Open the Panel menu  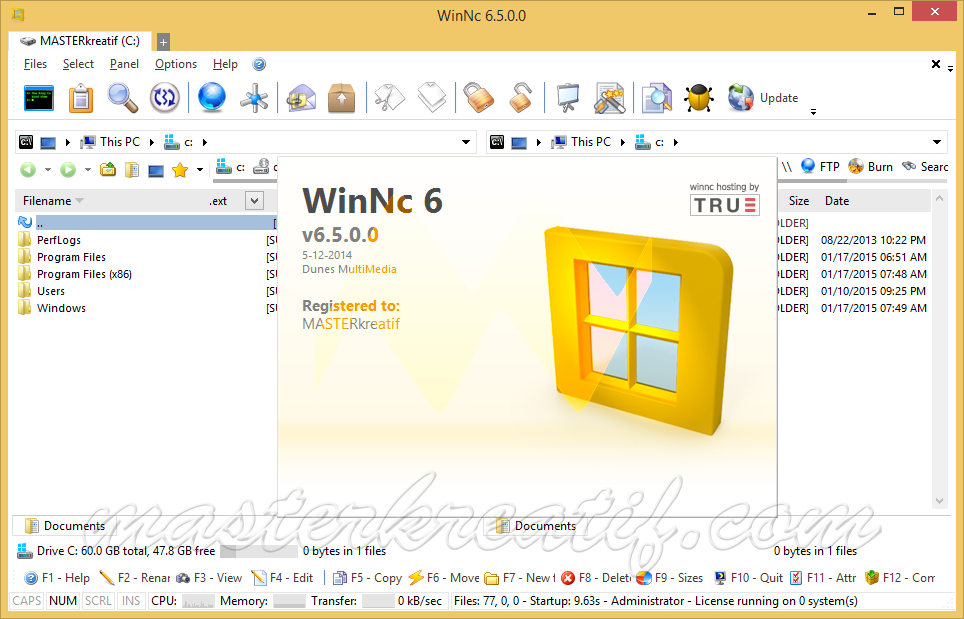[x=124, y=64]
